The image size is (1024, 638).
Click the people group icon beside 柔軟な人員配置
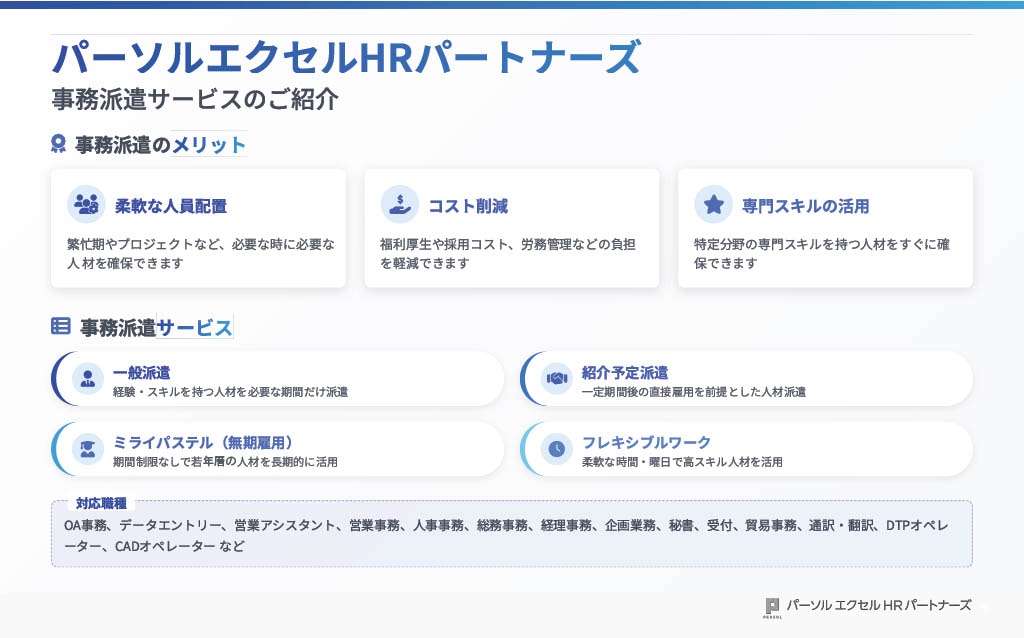click(x=86, y=204)
